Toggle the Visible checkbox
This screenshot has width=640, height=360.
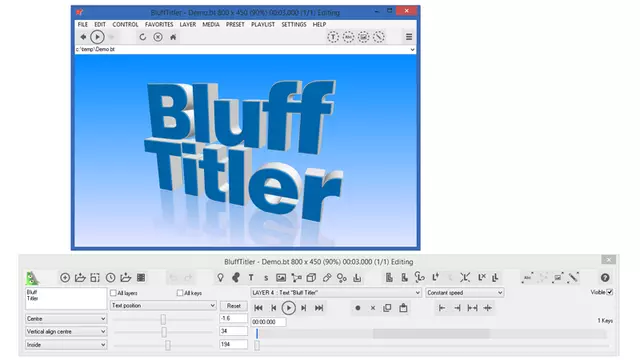pyautogui.click(x=609, y=292)
